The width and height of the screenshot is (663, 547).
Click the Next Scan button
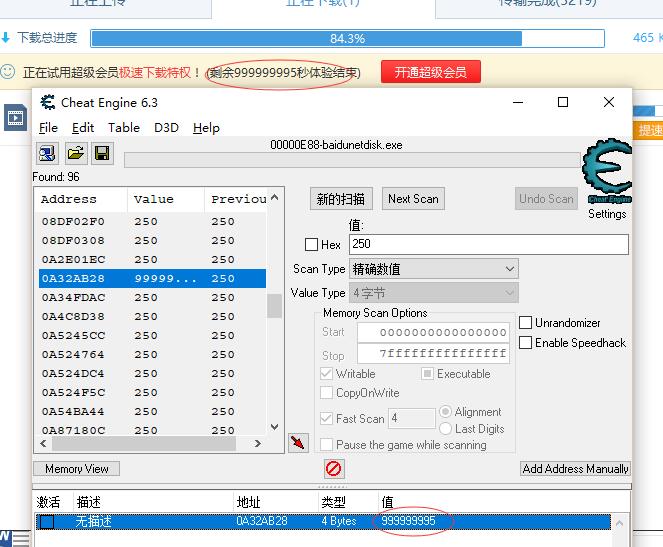tap(413, 198)
